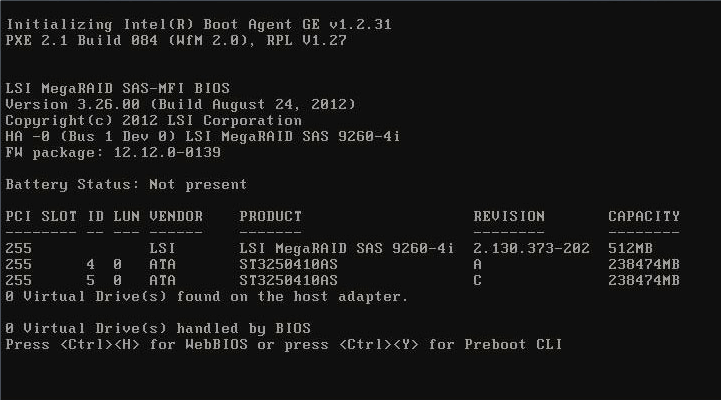Select the Version 3.26.00 build line
The image size is (721, 400).
click(180, 104)
